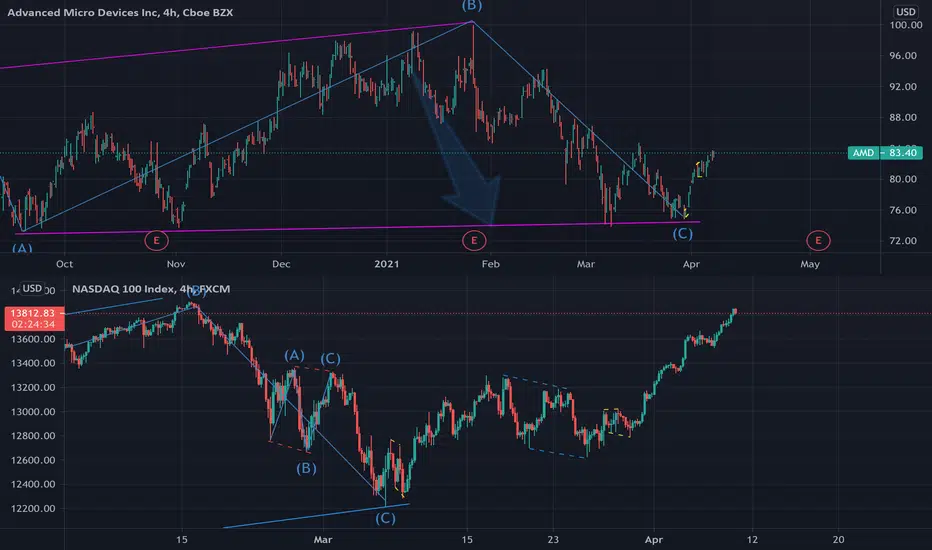Click Oct on the AMD time axis

click(x=64, y=264)
